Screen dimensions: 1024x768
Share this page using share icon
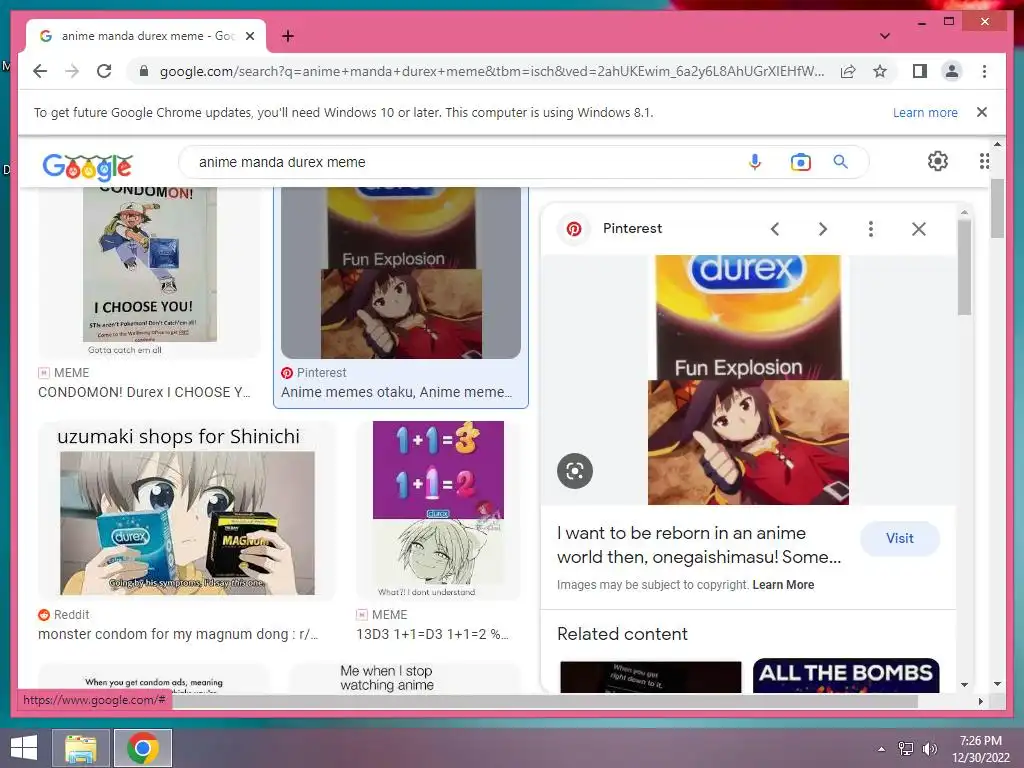click(x=848, y=71)
